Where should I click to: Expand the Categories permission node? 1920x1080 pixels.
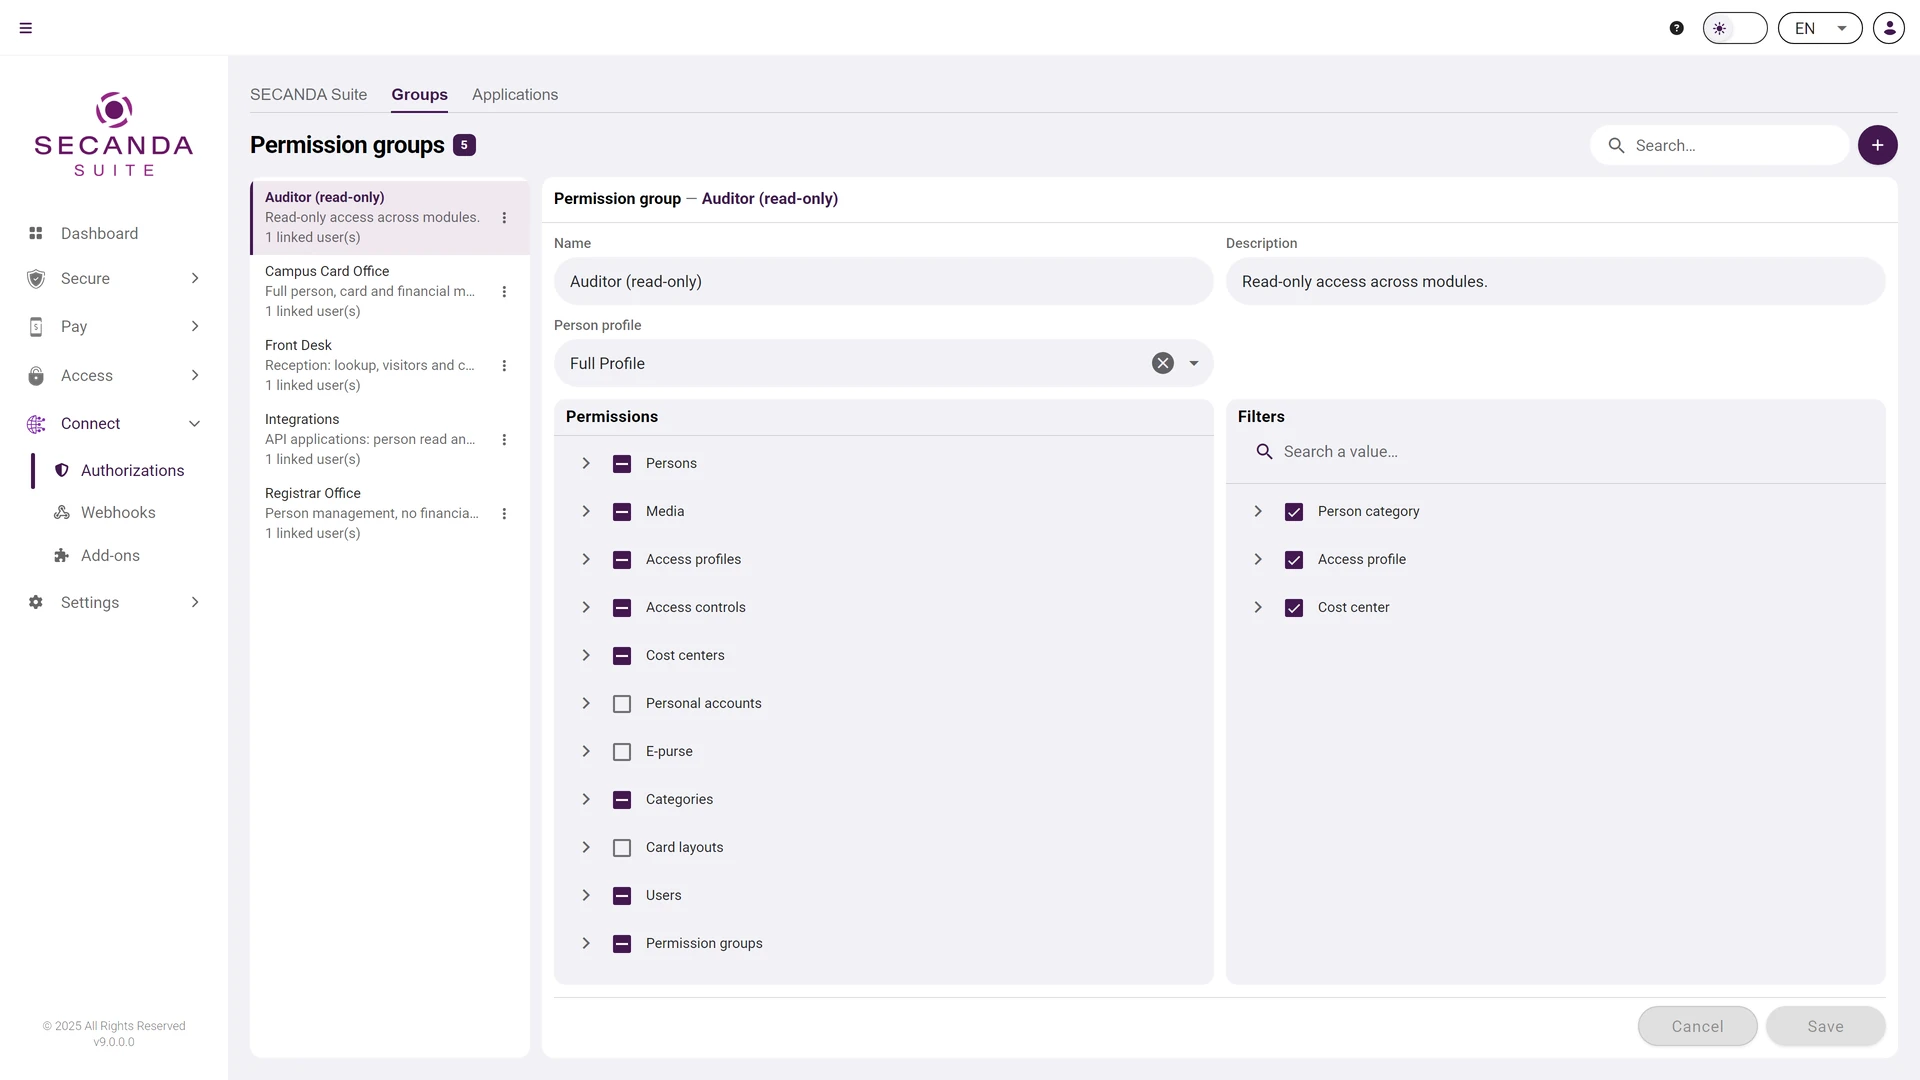(586, 799)
